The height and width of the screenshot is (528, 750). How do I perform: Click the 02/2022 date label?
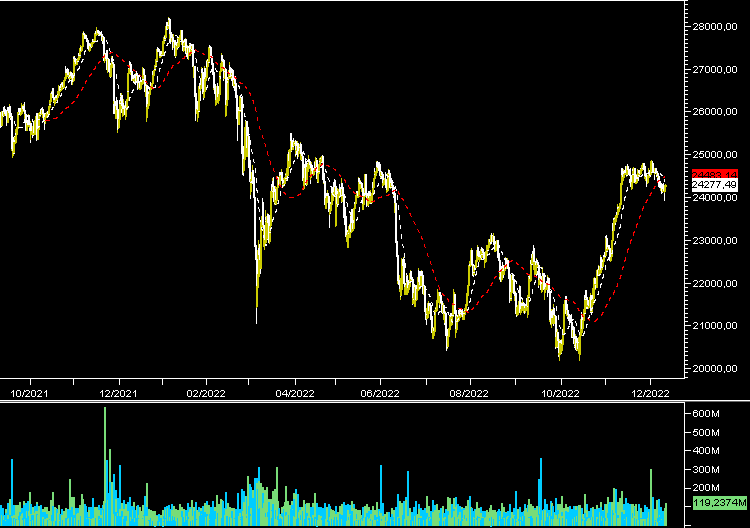[x=206, y=394]
